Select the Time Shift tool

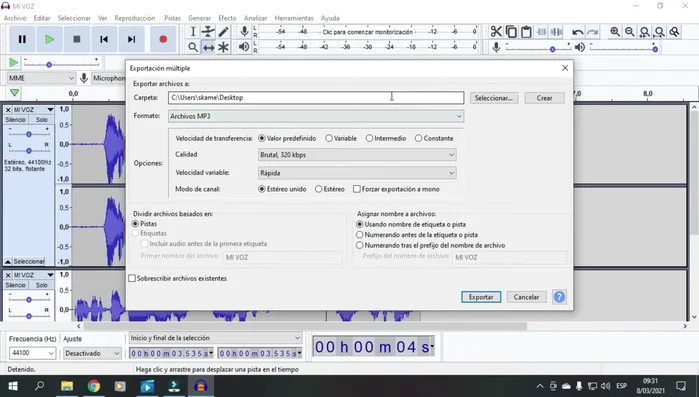[208, 47]
